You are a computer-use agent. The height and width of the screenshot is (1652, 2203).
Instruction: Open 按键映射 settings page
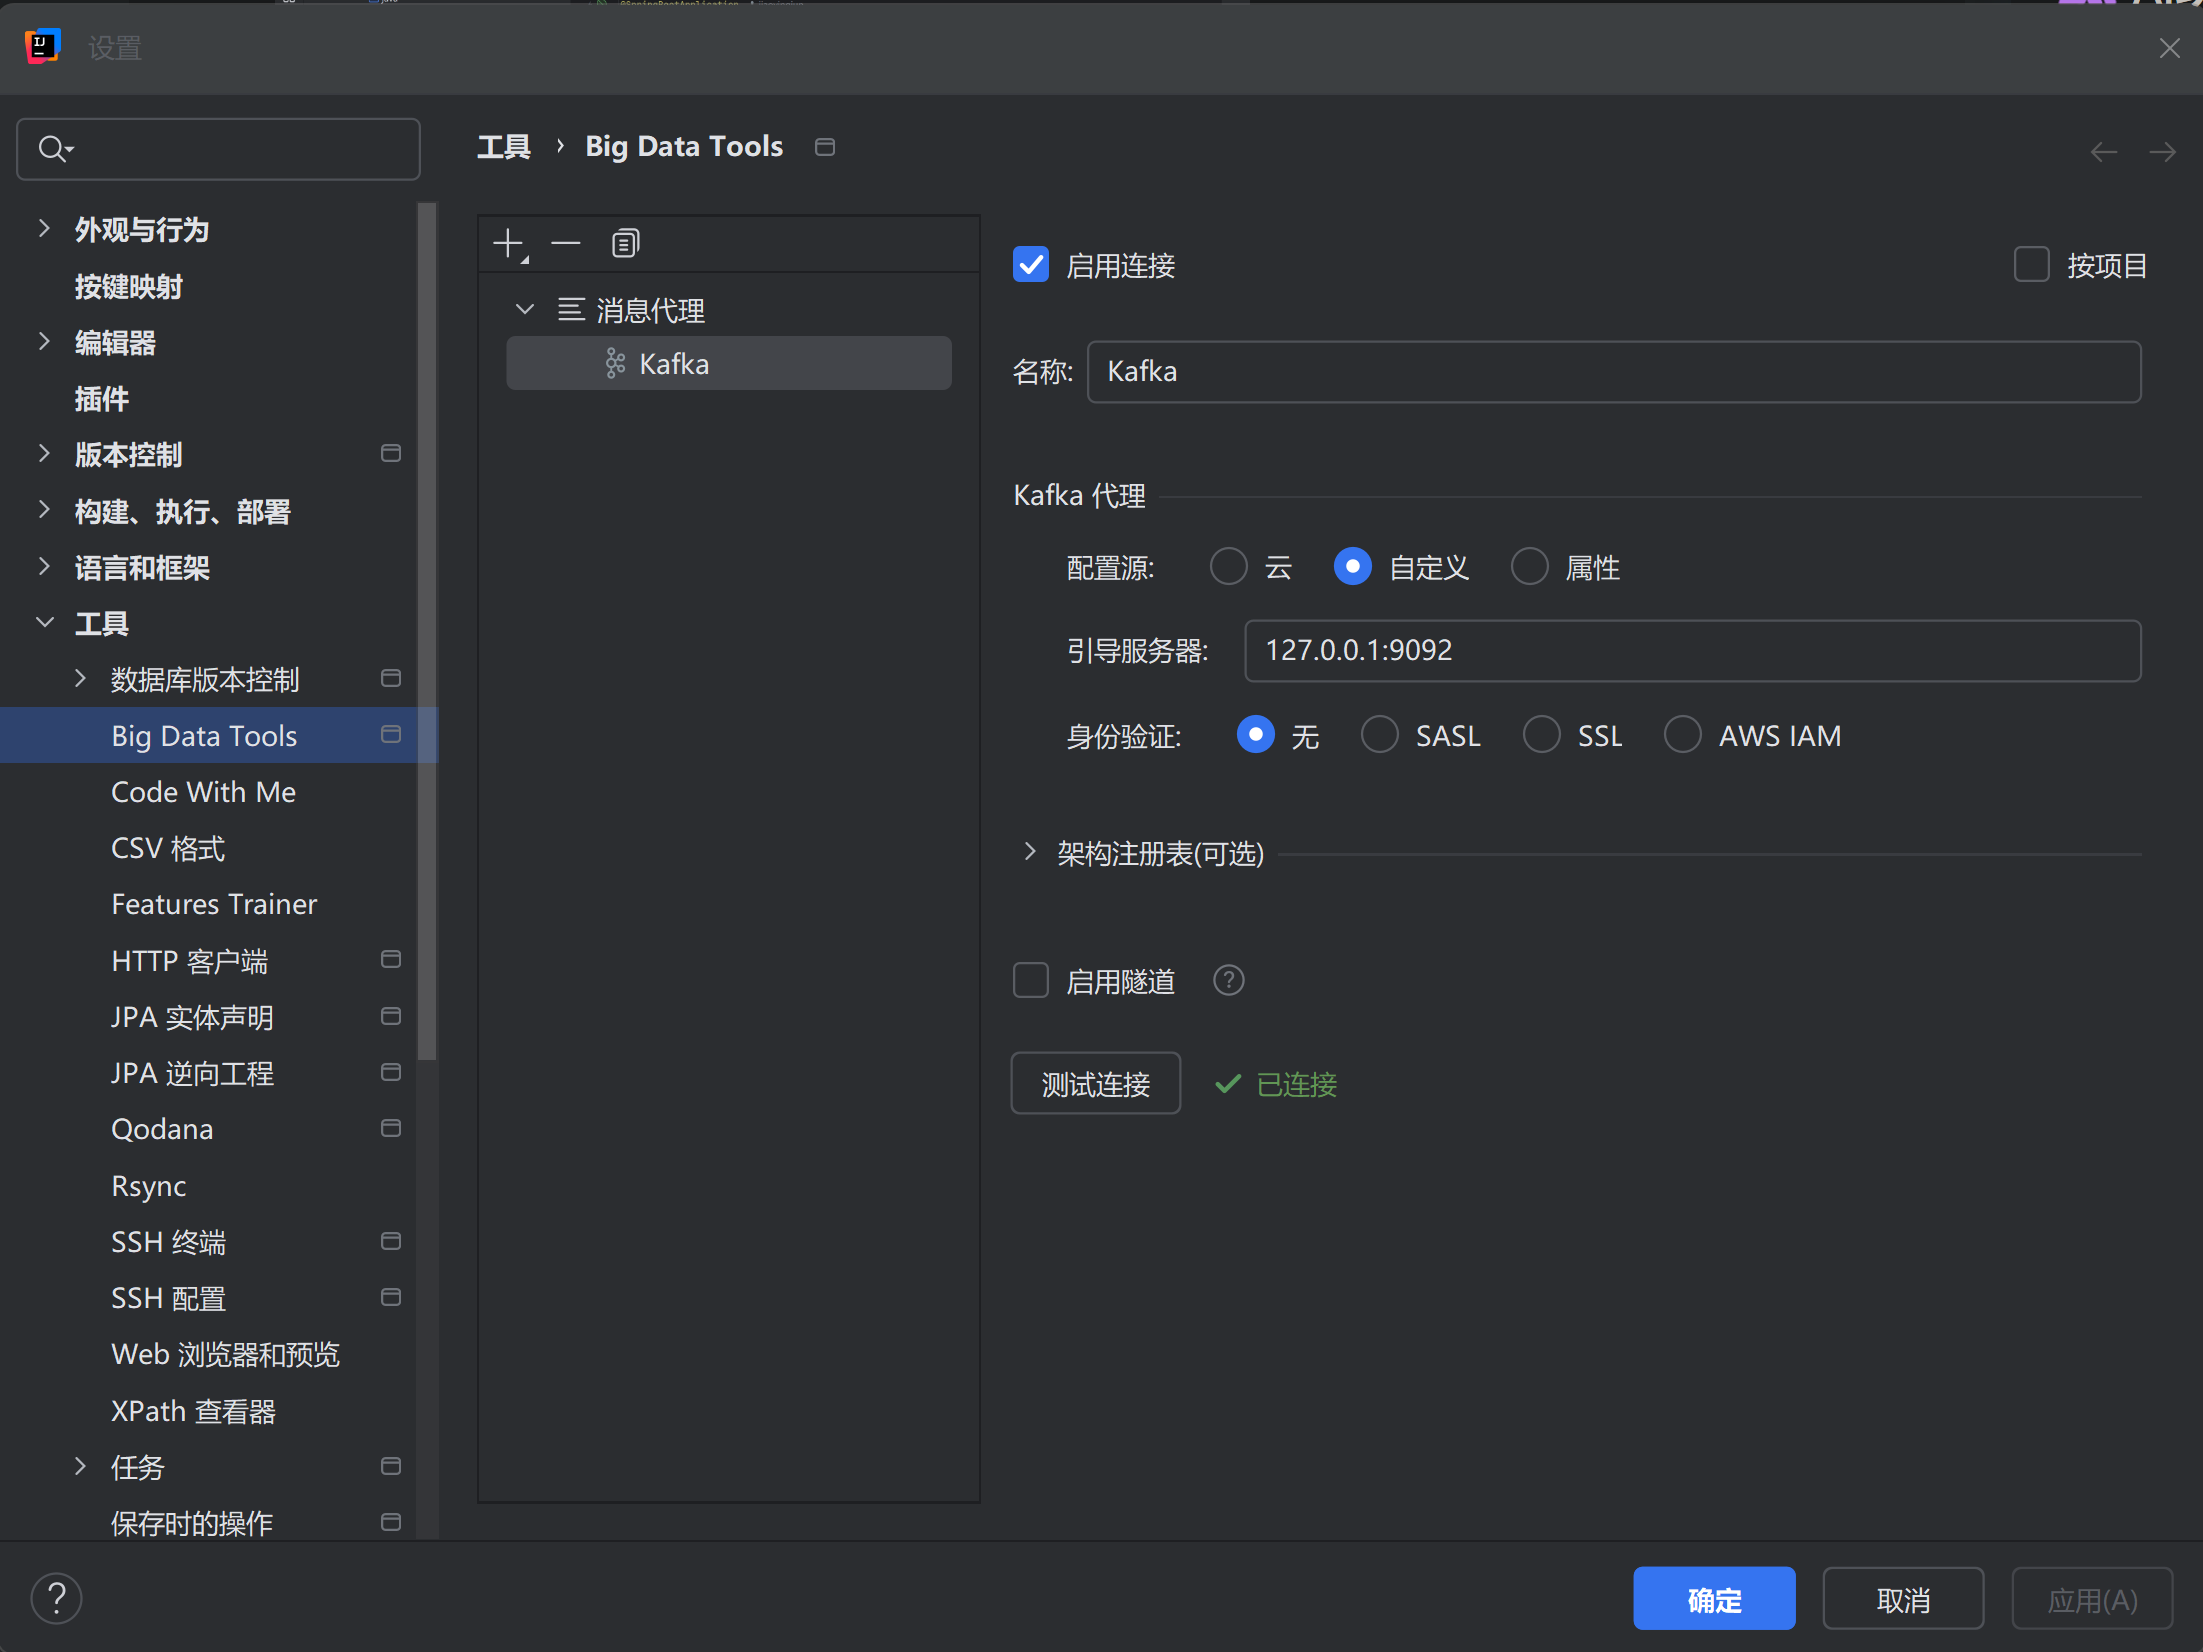click(128, 287)
